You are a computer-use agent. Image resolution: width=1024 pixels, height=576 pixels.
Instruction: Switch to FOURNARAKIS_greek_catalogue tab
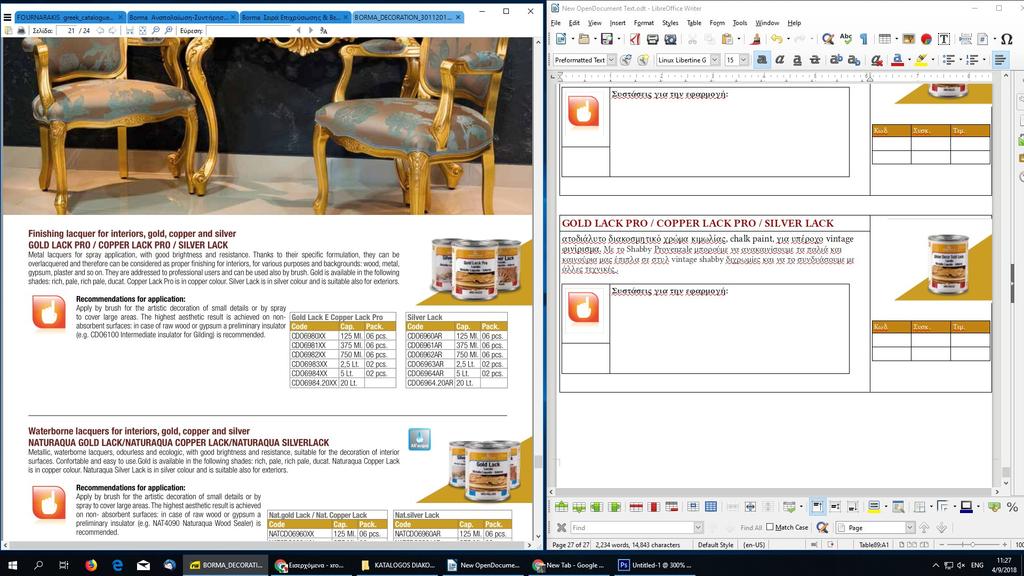[69, 17]
